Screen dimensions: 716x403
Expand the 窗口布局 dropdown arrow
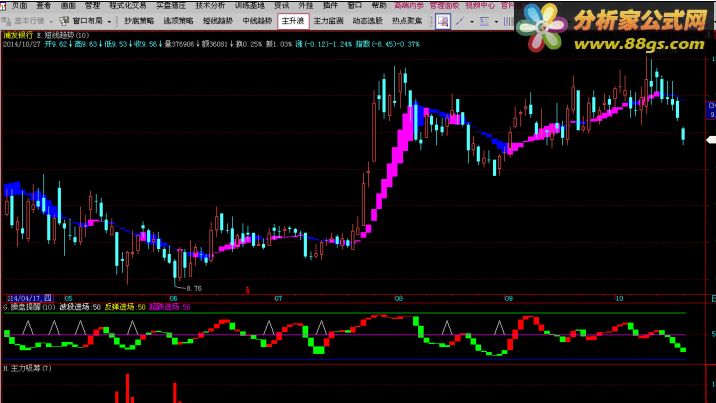coord(109,21)
